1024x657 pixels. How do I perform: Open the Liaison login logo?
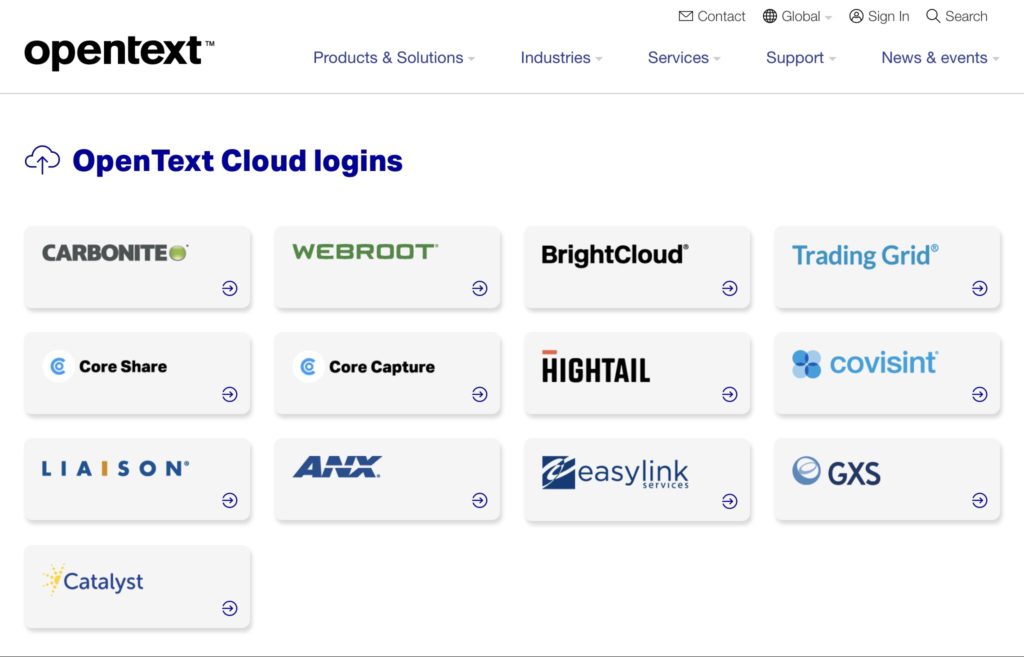click(116, 468)
